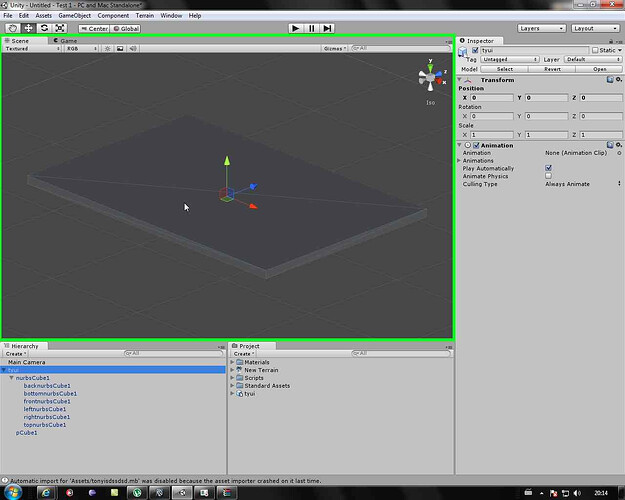The height and width of the screenshot is (500, 625).
Task: Click the blue Z axis cone on orientation gizmo
Action: pos(438,73)
